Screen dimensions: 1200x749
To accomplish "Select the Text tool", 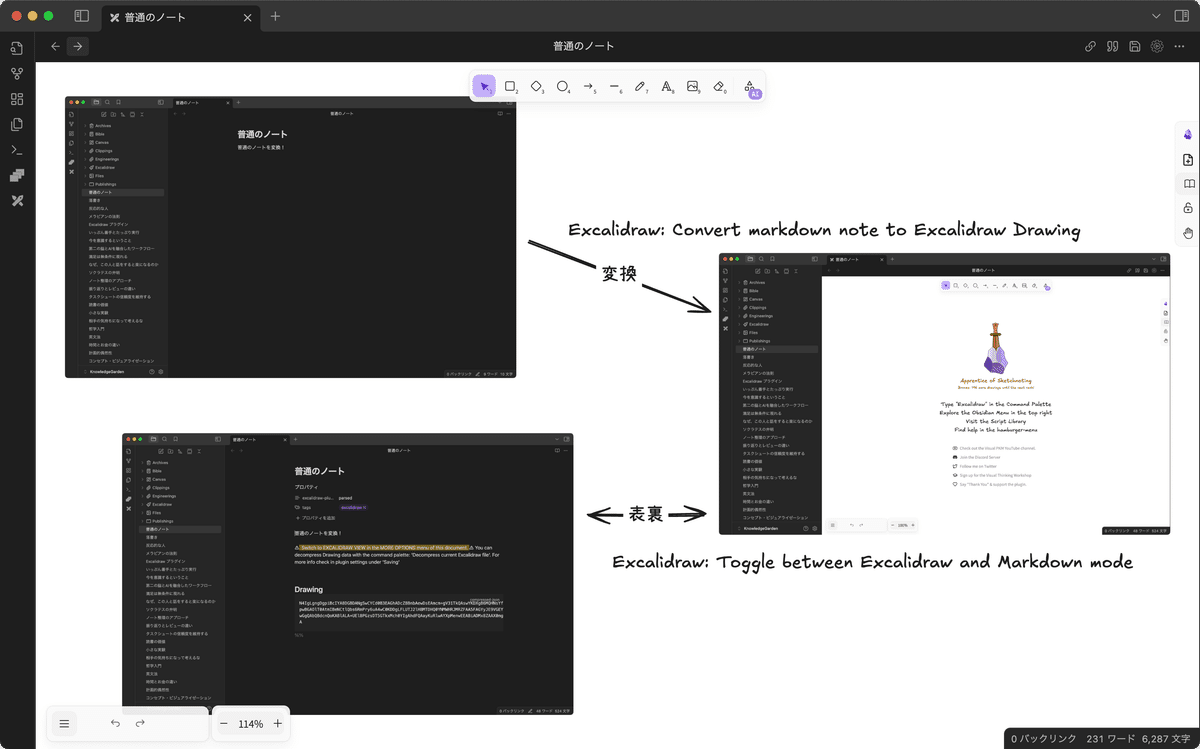I will coord(667,87).
